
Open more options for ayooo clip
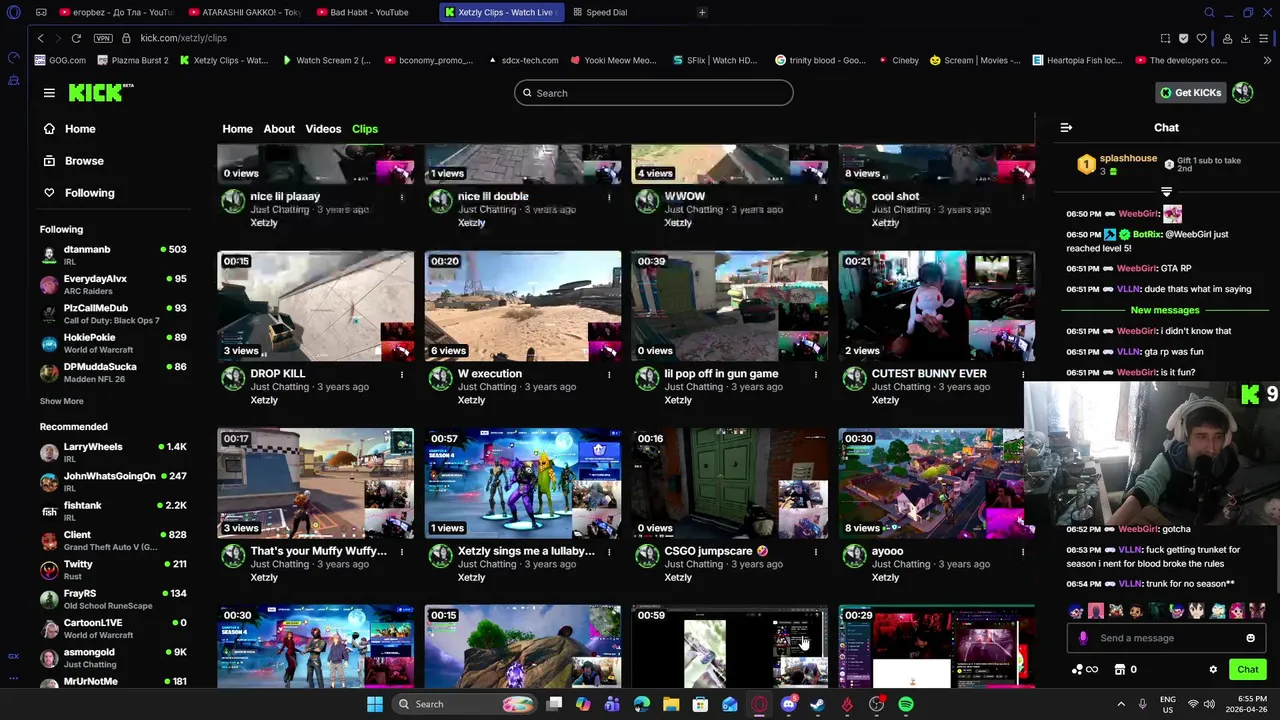(1023, 551)
